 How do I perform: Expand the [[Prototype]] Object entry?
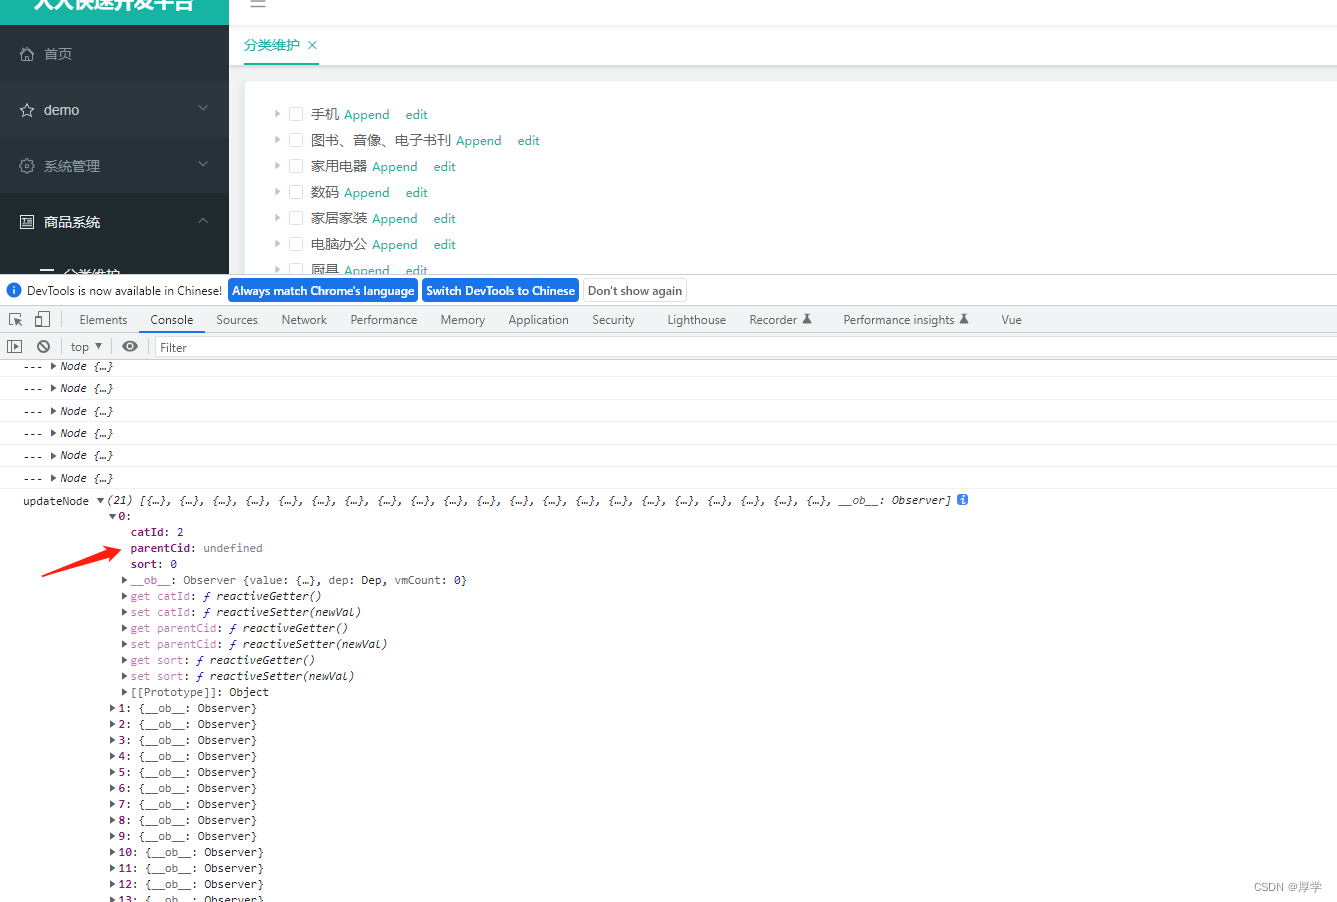pyautogui.click(x=125, y=693)
